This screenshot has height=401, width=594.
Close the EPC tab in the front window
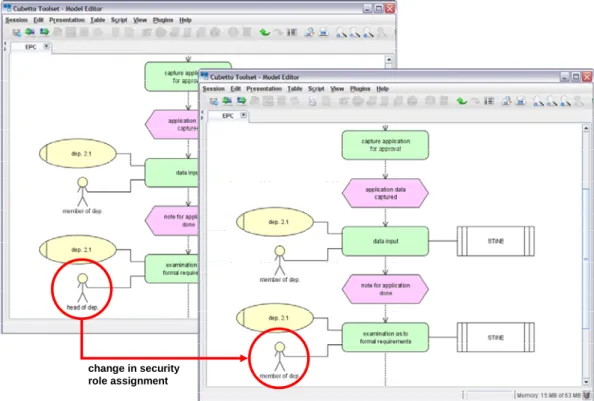(x=244, y=115)
